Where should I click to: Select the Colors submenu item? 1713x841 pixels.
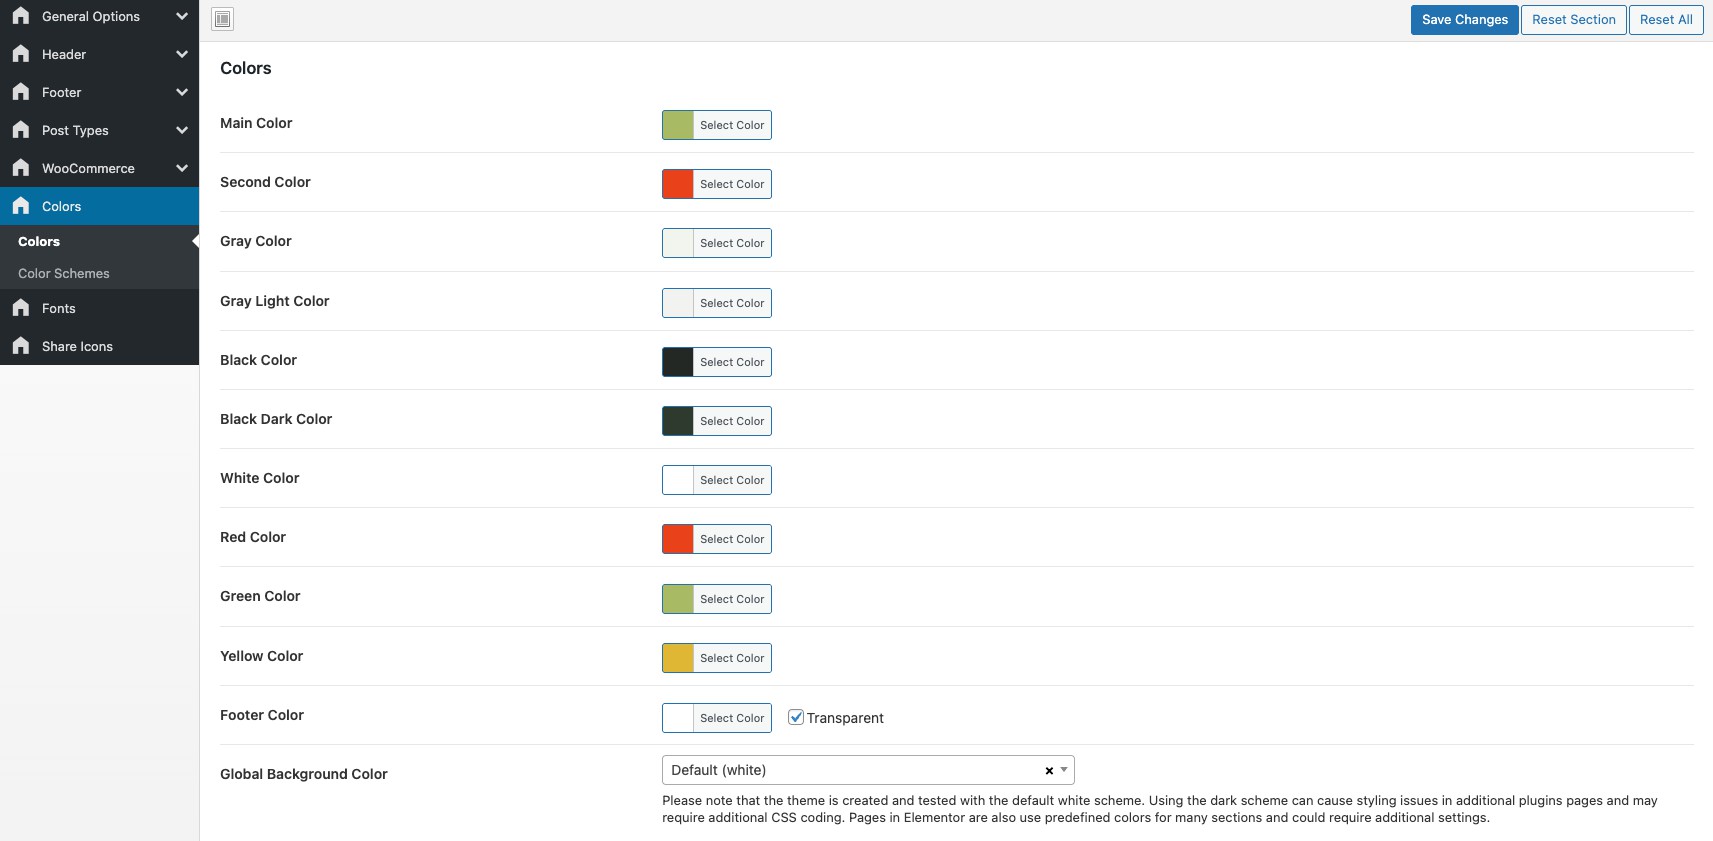[x=39, y=241]
